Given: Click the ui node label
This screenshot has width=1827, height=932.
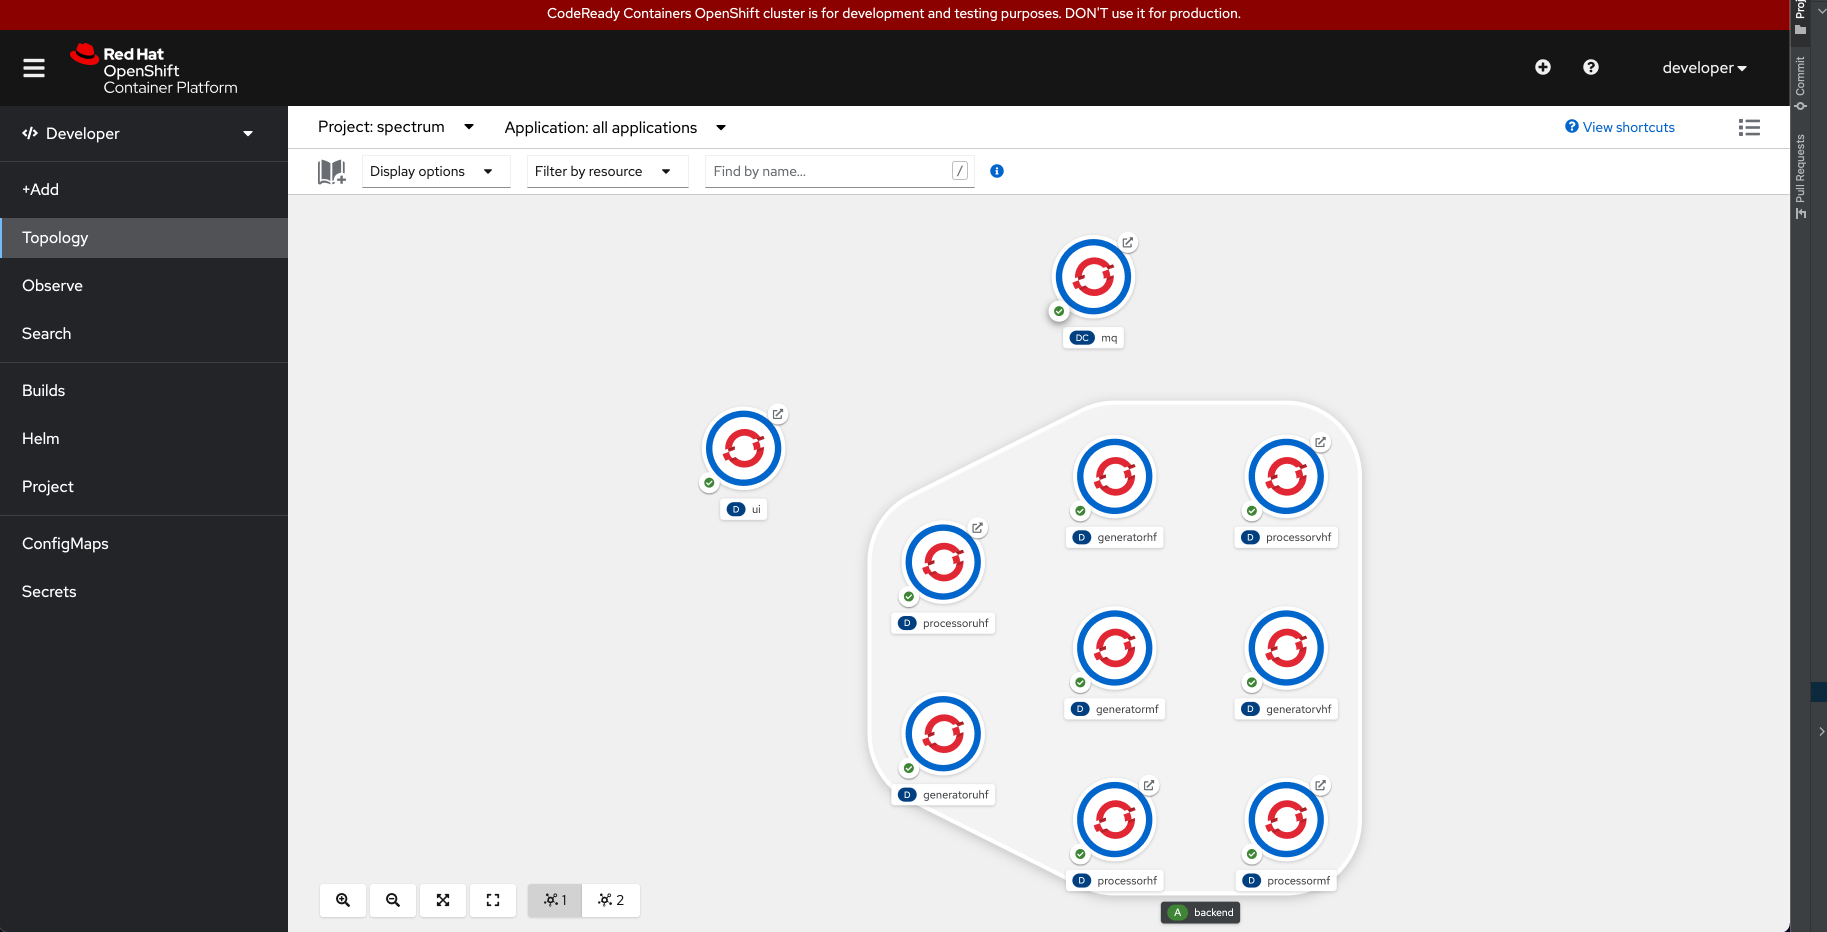Looking at the screenshot, I should coord(744,510).
